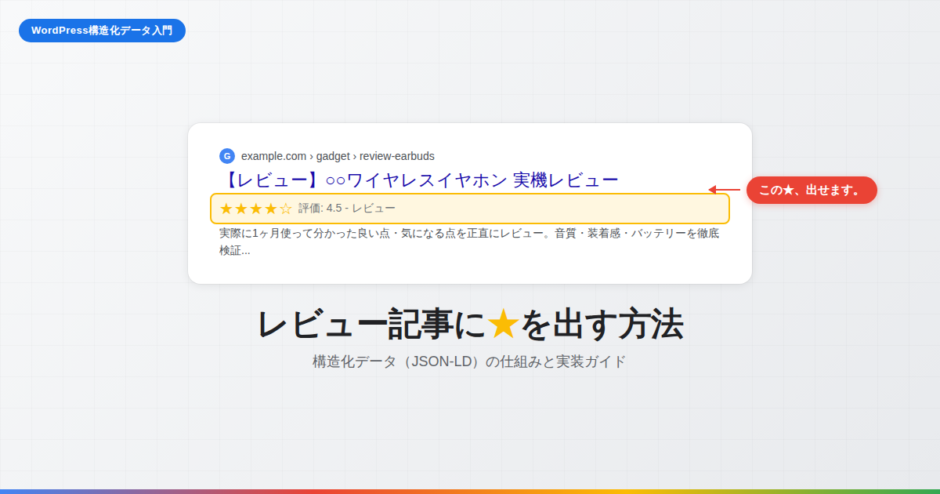
Task: Click the 評価: 4.5 rating text
Action: click(319, 209)
